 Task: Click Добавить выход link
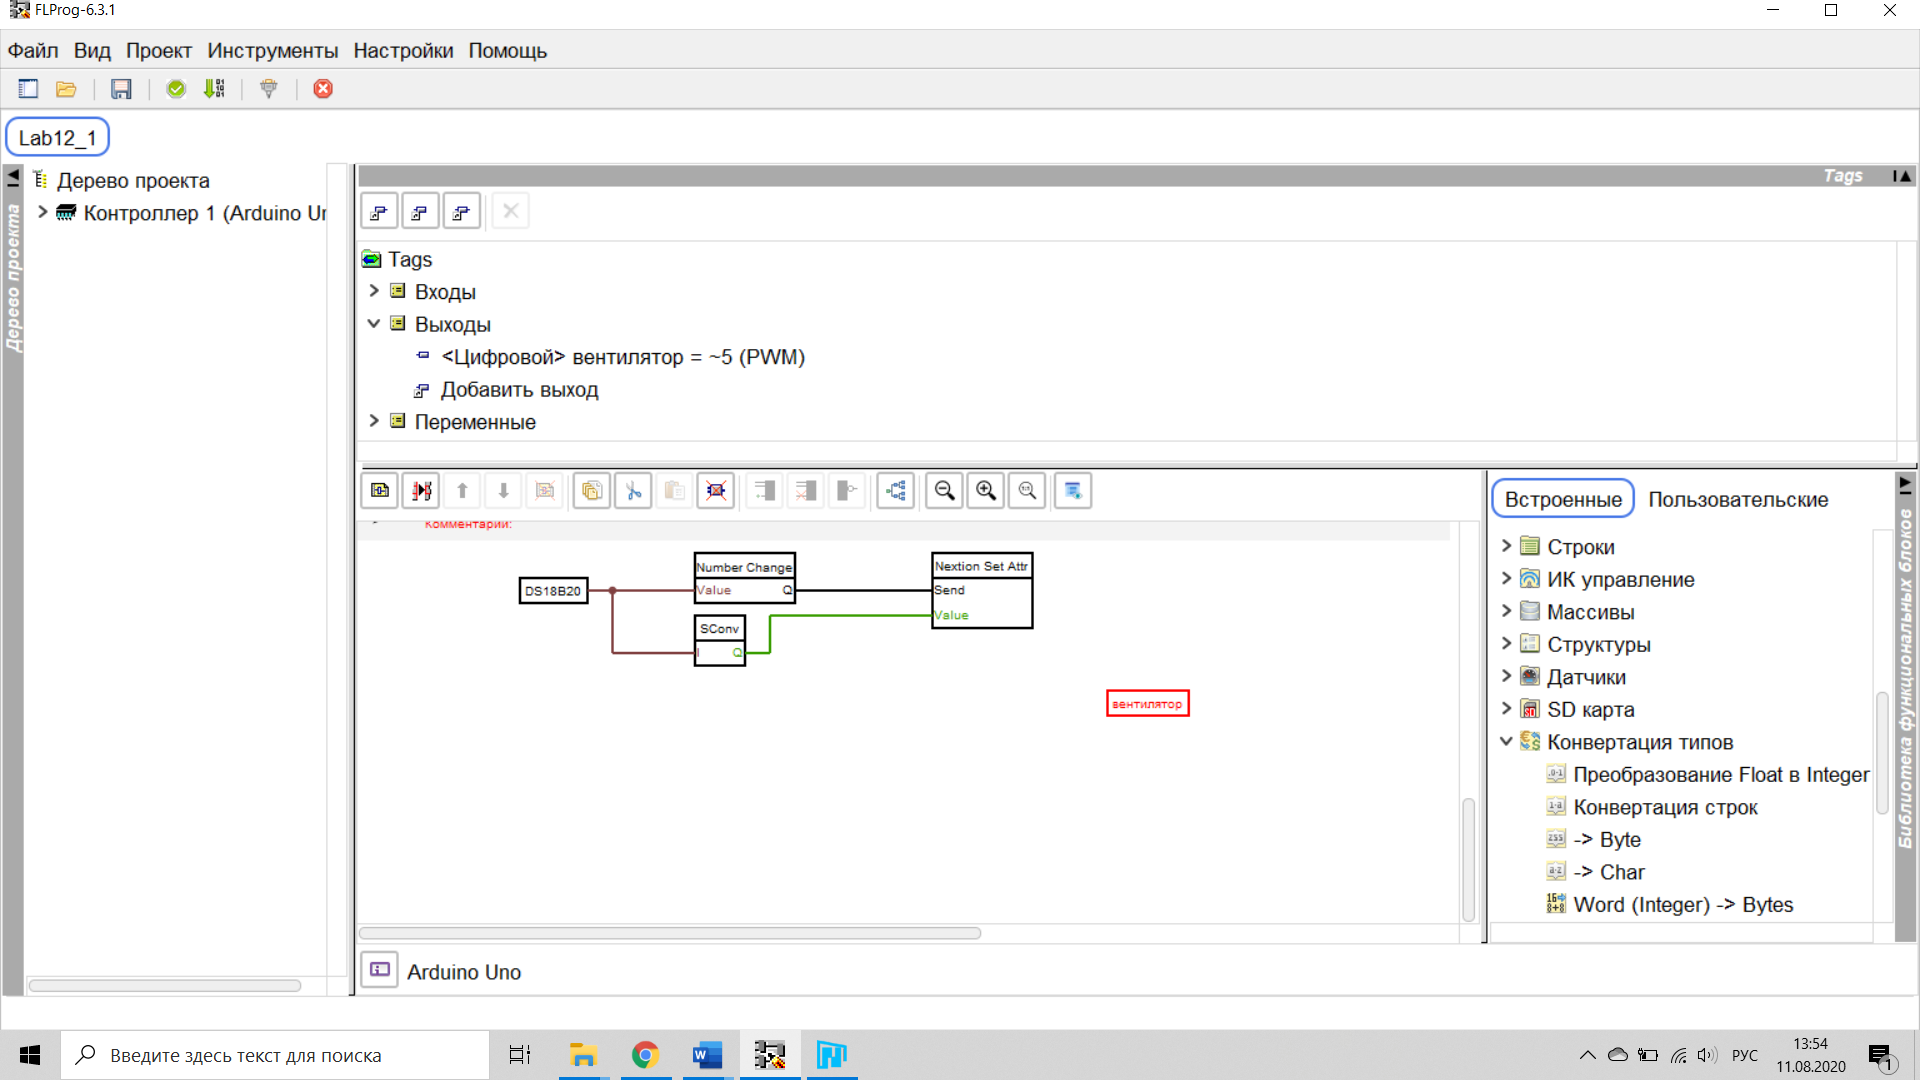519,390
